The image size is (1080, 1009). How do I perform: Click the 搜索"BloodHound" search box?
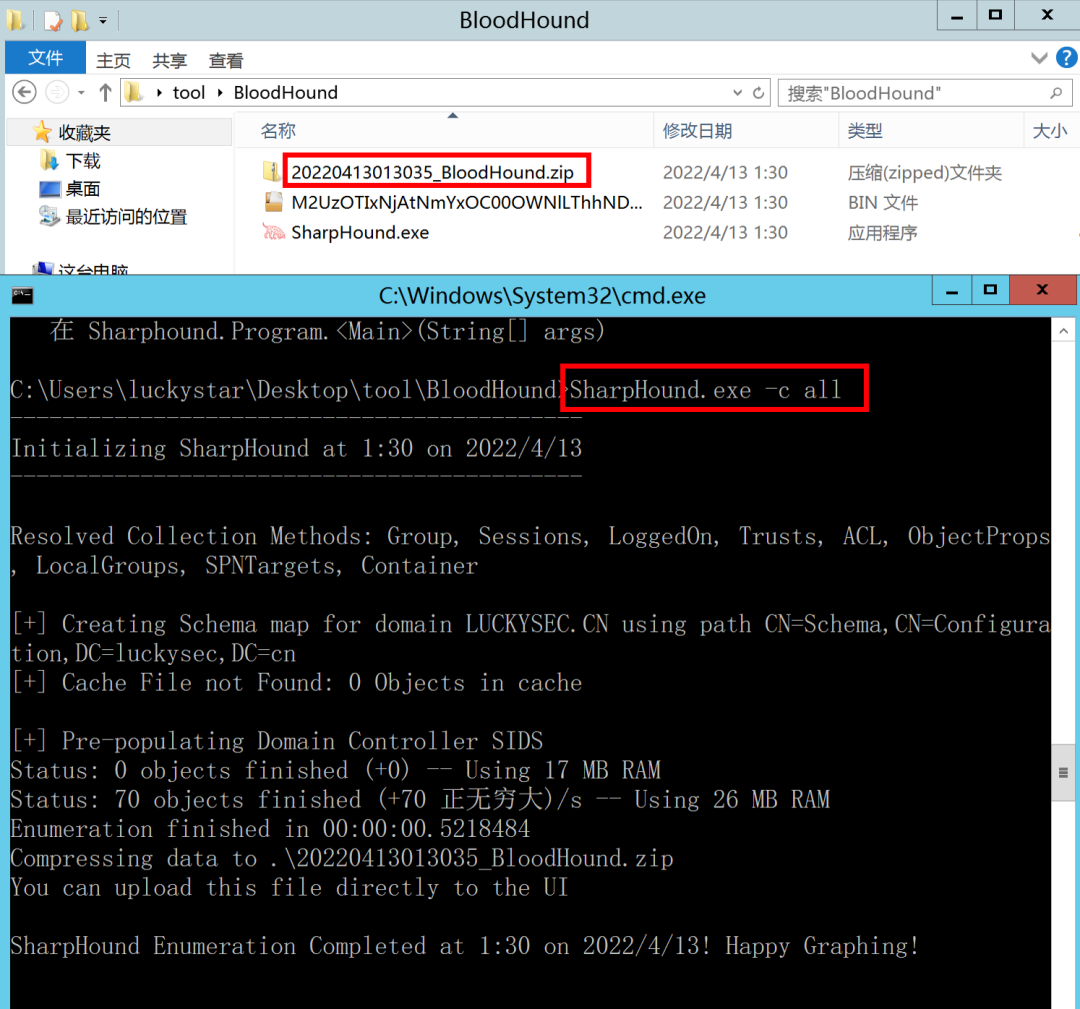(x=924, y=93)
